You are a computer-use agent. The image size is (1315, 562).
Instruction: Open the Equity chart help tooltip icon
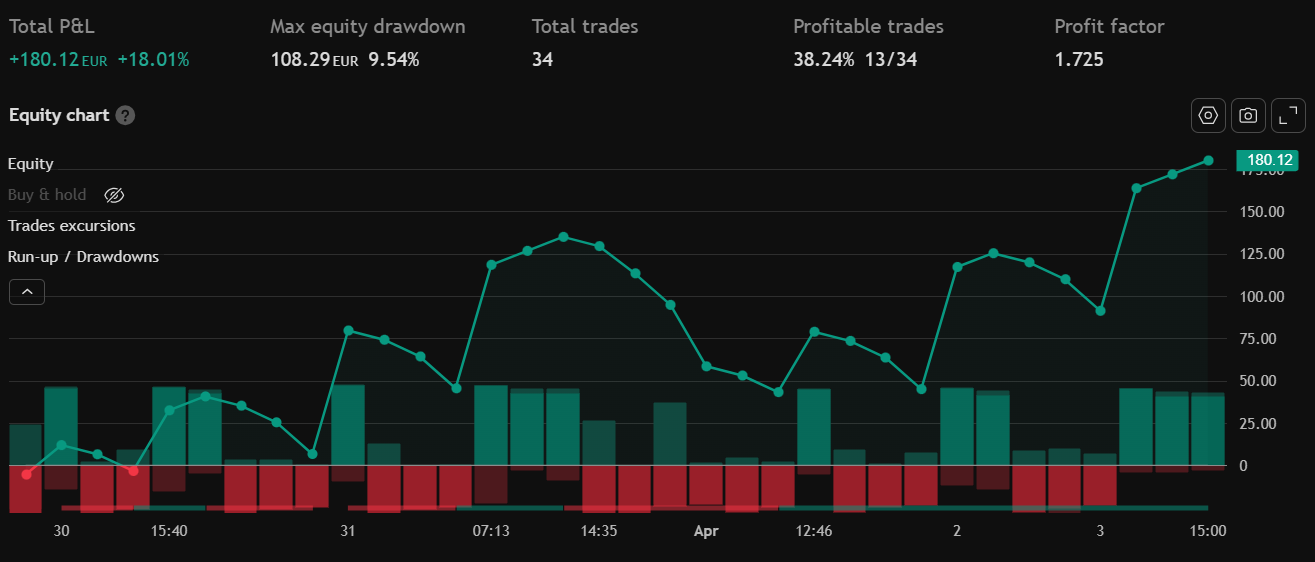[125, 115]
